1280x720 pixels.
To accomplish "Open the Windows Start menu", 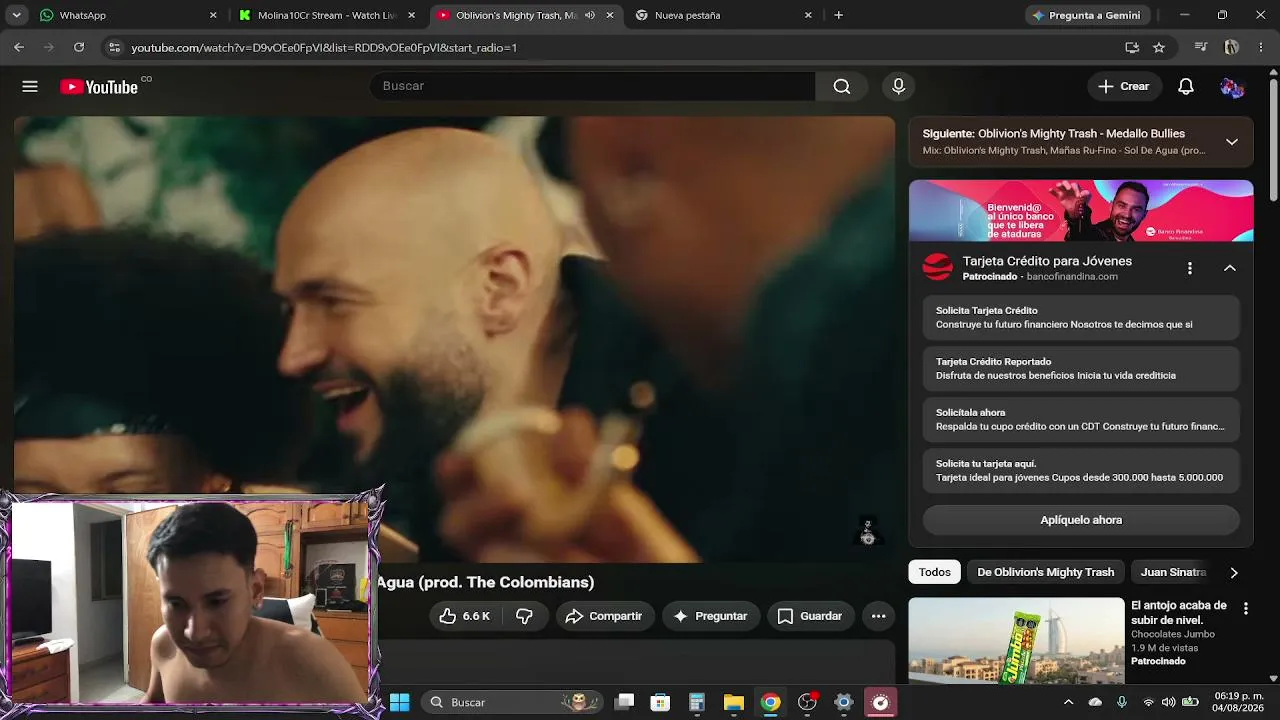I will click(399, 702).
